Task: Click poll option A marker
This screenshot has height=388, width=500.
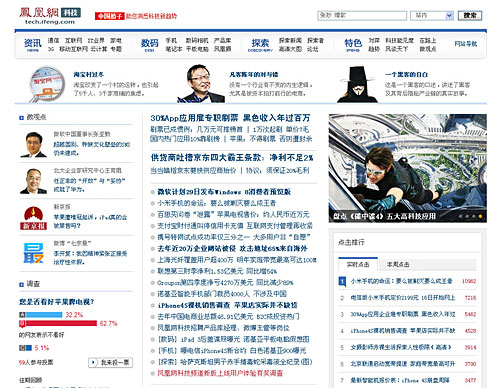Action: pos(22,315)
